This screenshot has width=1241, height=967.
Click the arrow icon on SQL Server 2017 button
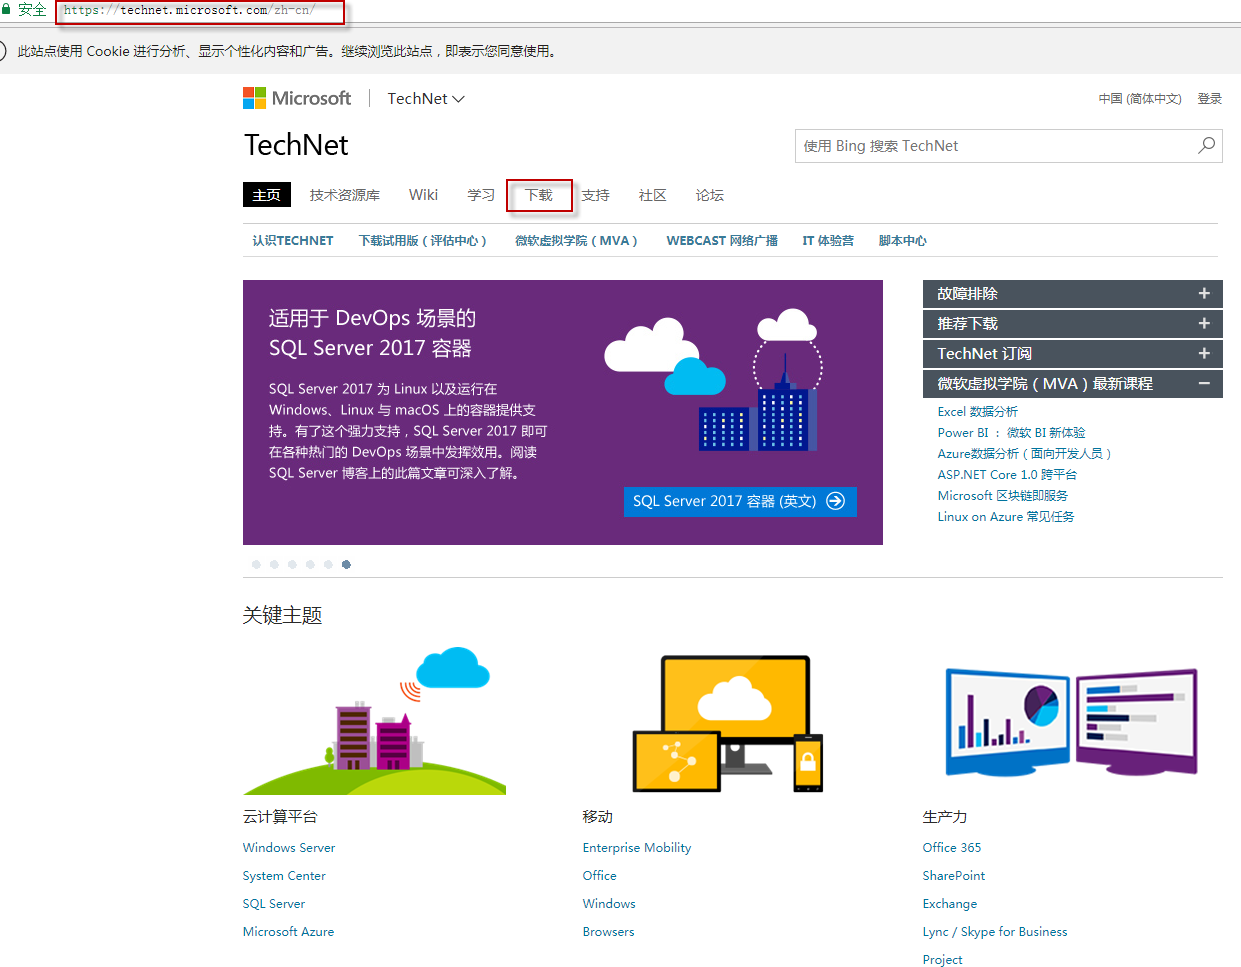point(836,501)
